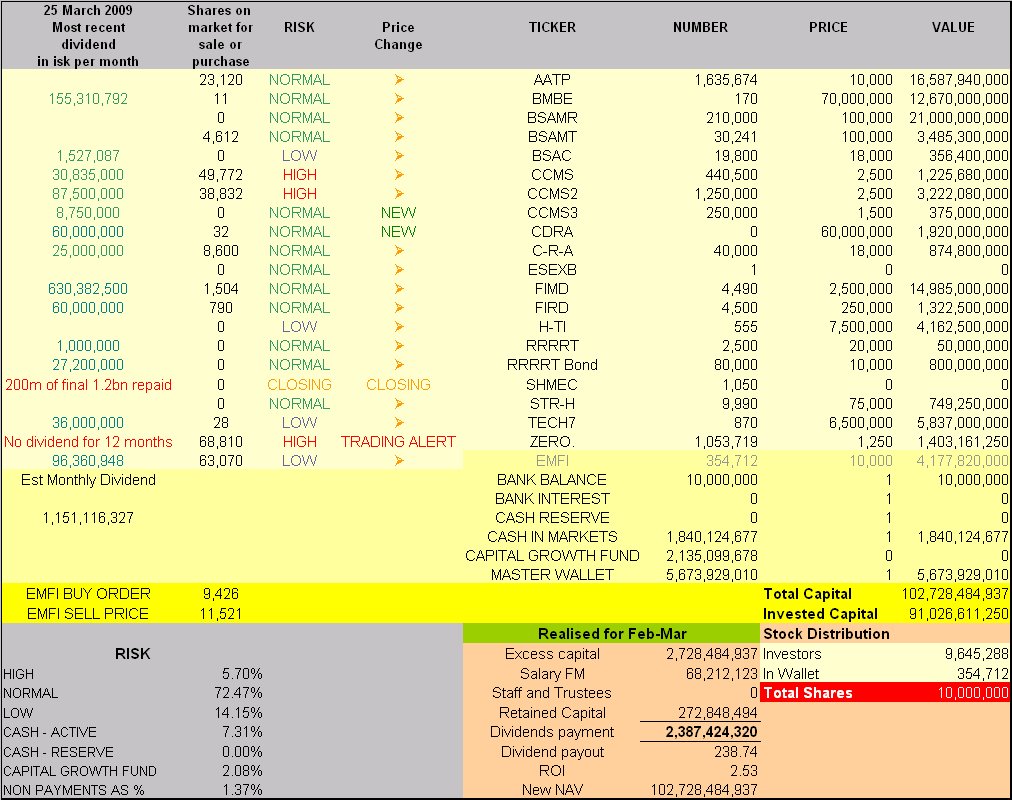This screenshot has width=1012, height=800.
Task: Click the BMBE ticker cell
Action: [x=552, y=99]
